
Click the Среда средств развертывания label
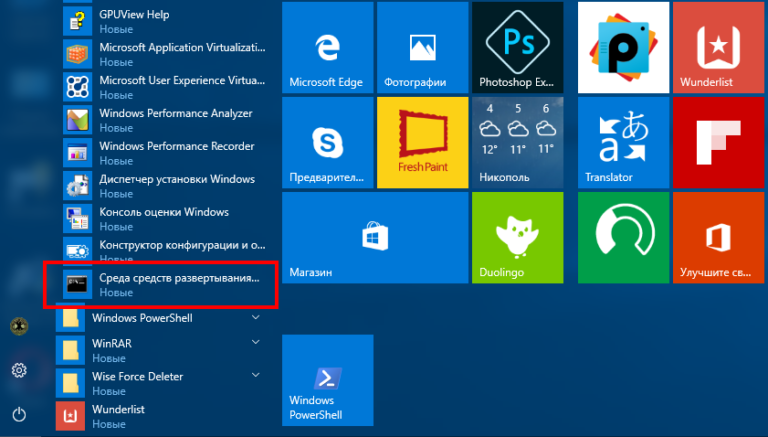(179, 278)
